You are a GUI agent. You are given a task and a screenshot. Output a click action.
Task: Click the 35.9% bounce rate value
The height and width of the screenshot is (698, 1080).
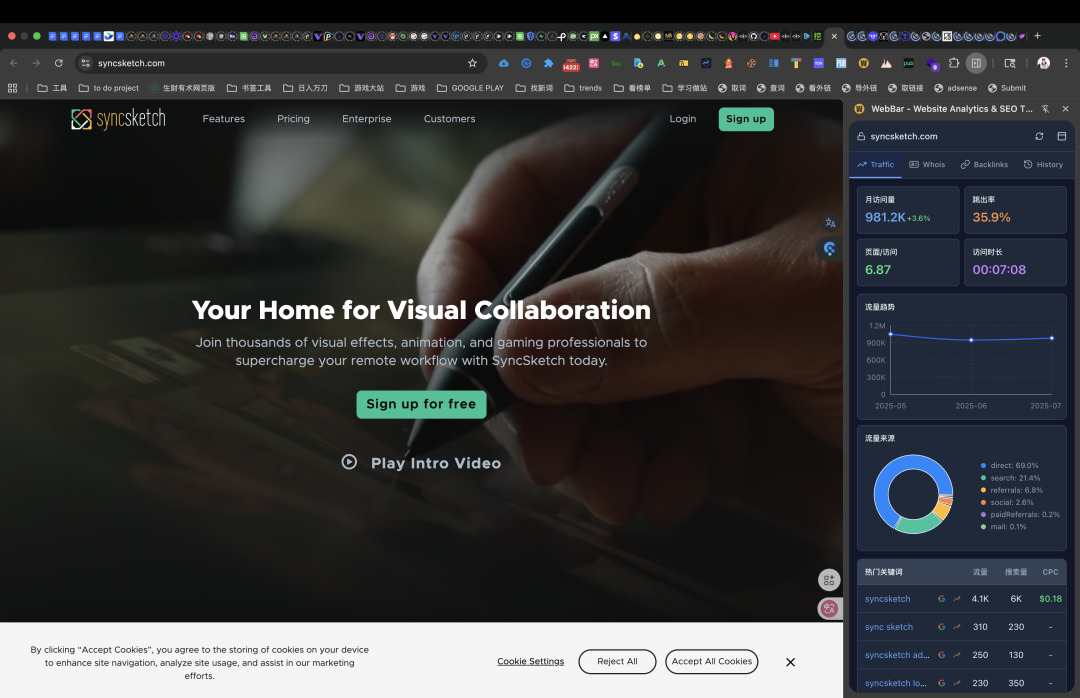coord(991,217)
